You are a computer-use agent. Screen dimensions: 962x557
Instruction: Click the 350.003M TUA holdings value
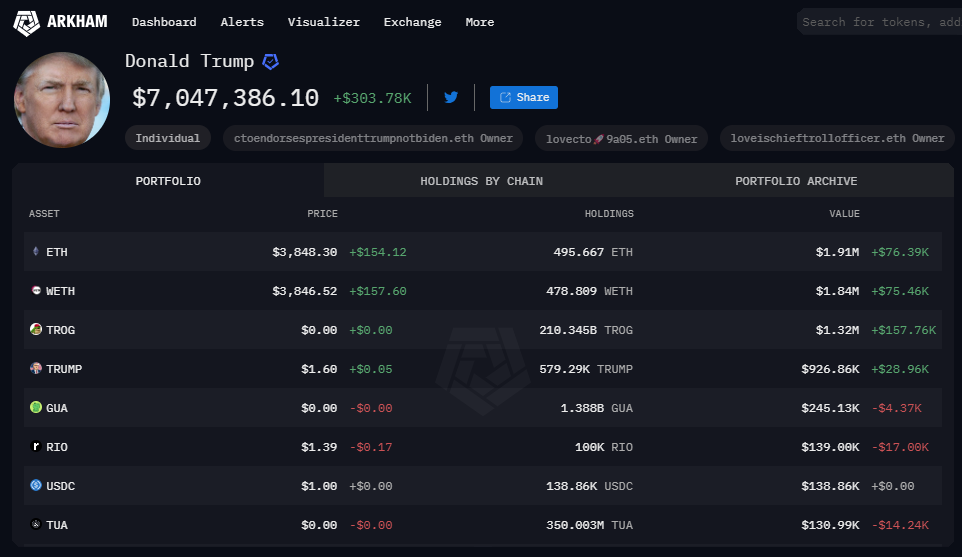tap(590, 525)
